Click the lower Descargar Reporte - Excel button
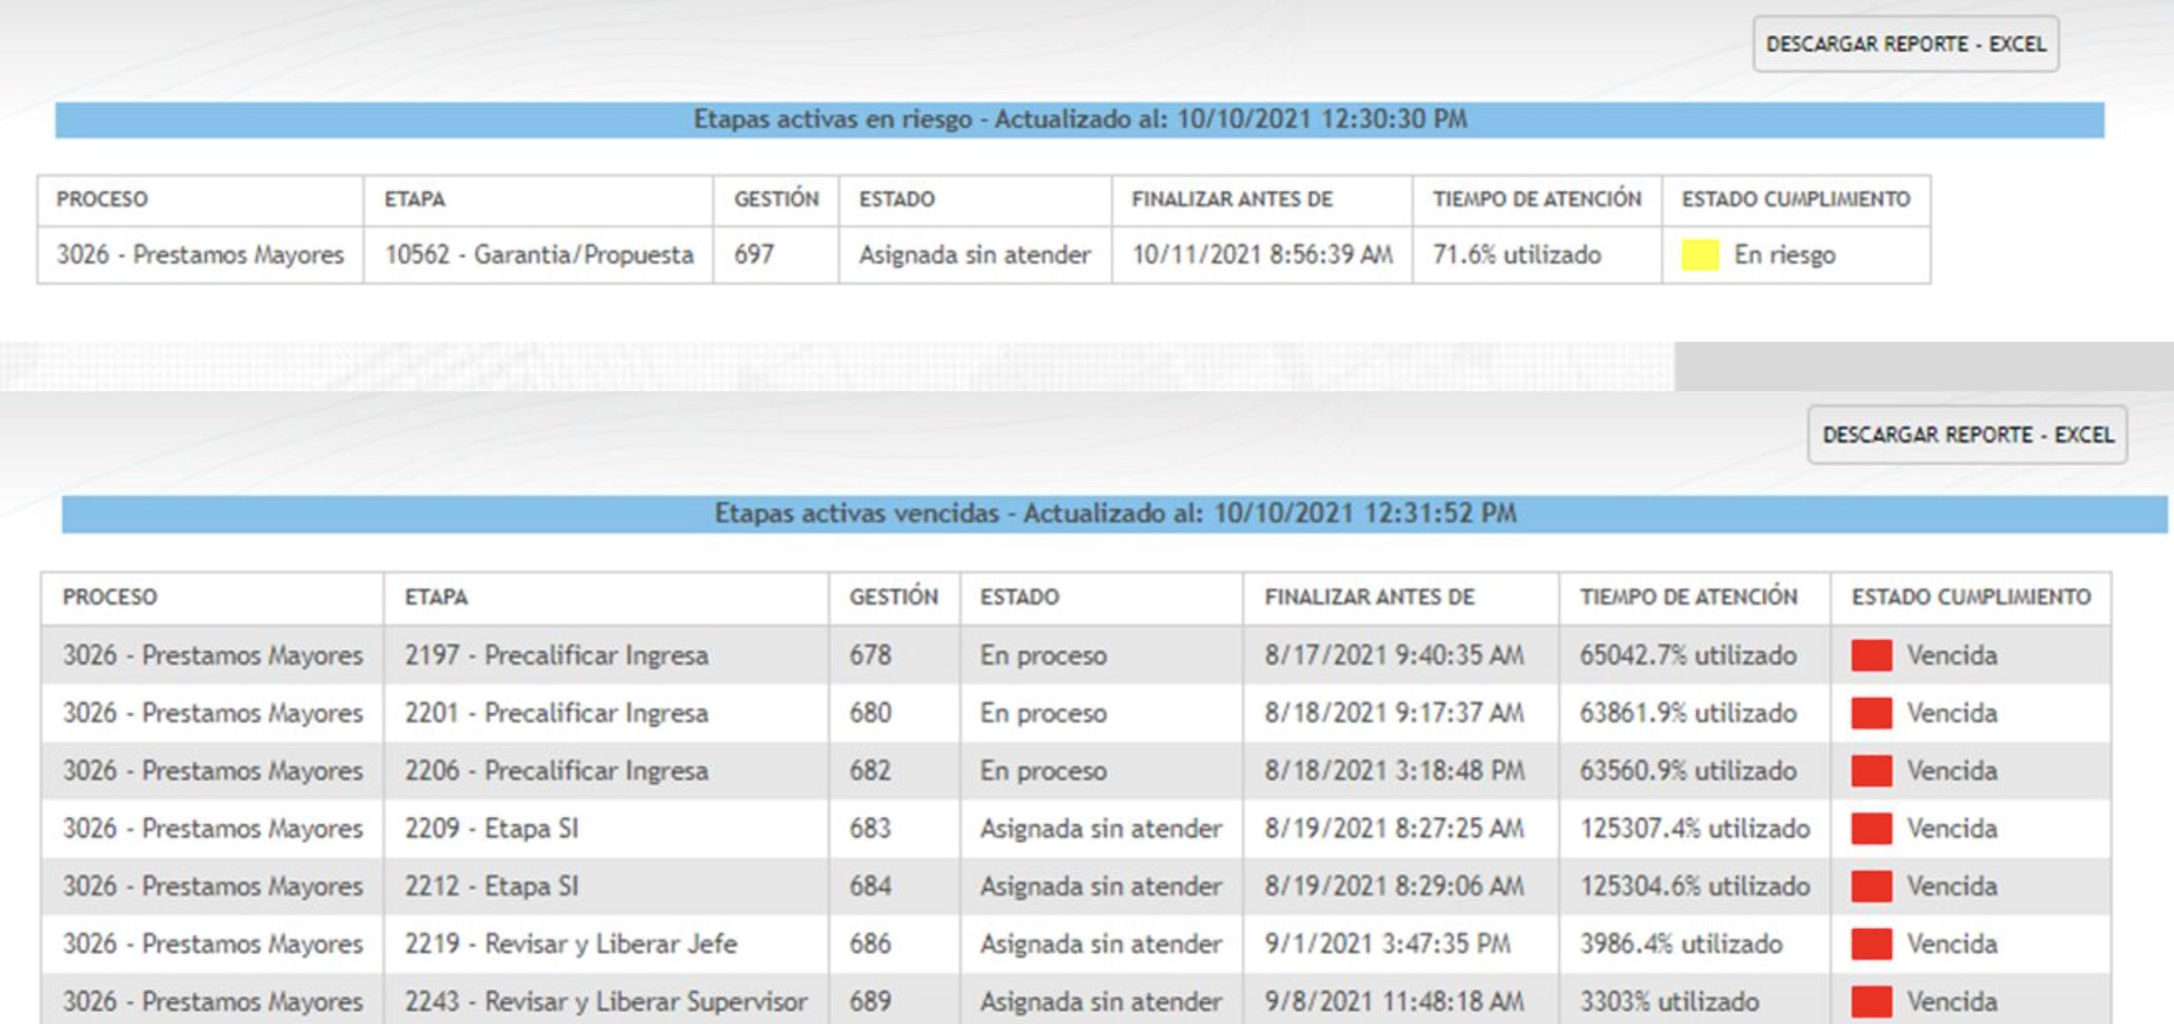Image resolution: width=2174 pixels, height=1024 pixels. 1967,435
